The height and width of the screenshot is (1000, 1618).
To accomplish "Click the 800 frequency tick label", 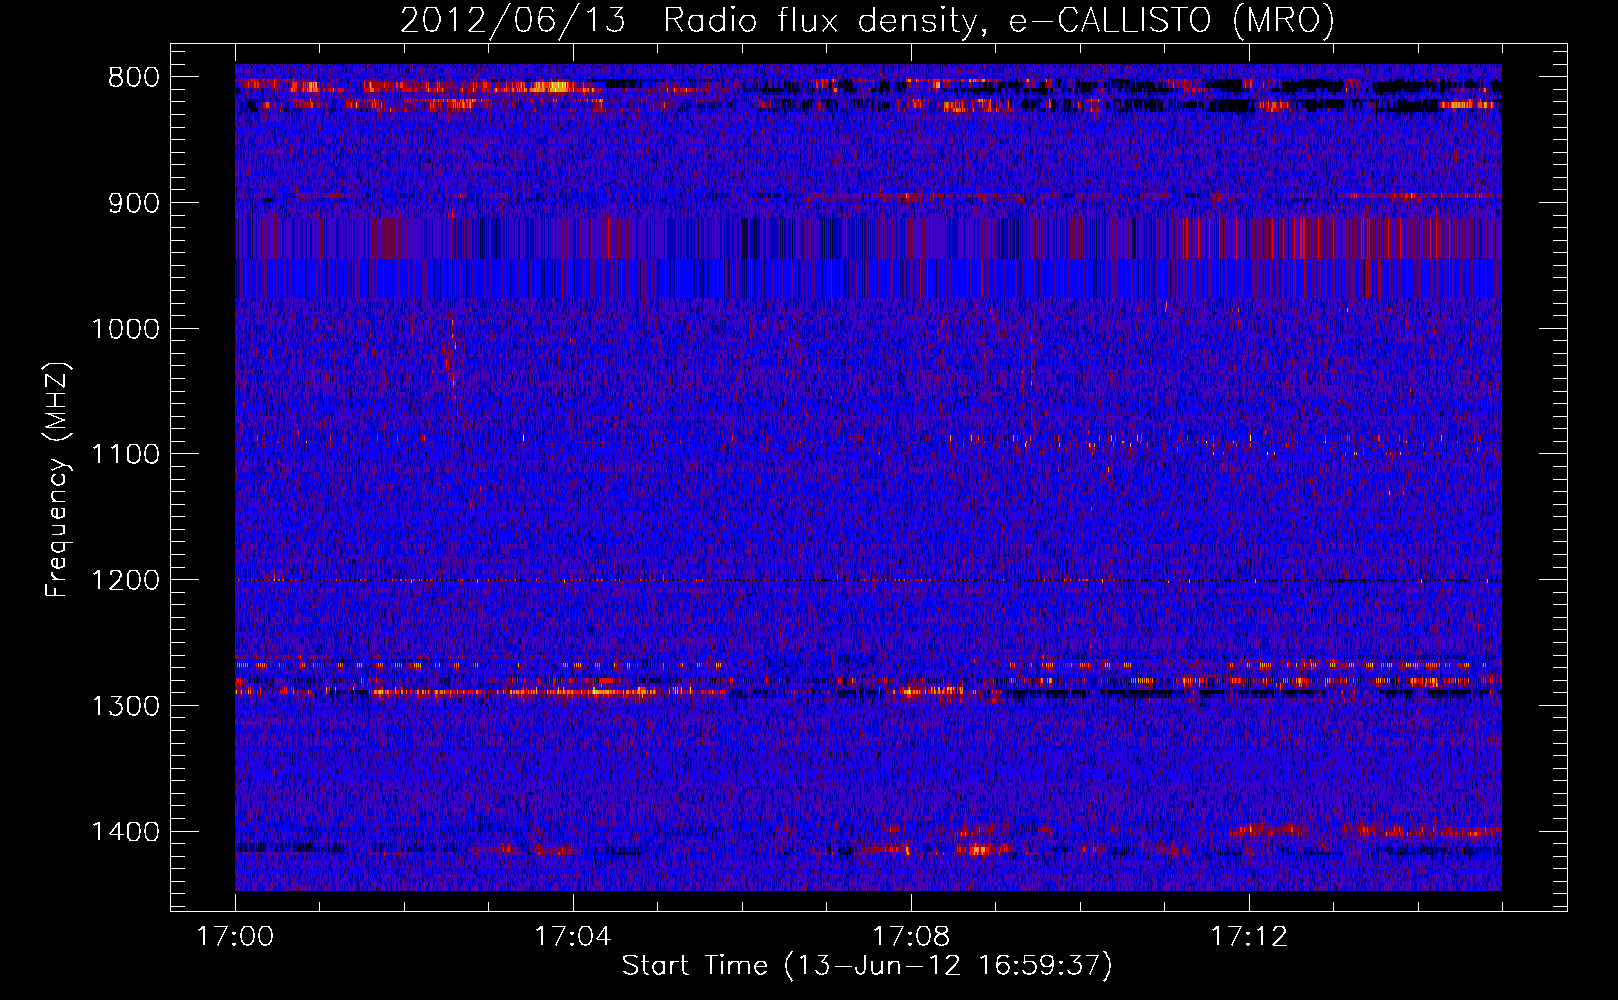I will [134, 78].
